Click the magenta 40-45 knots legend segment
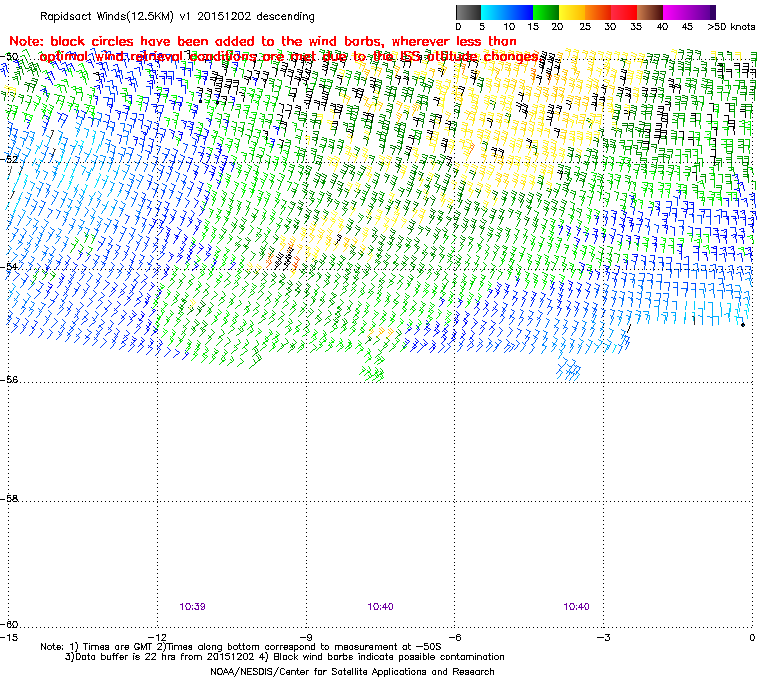This screenshot has height=688, width=760. [677, 12]
